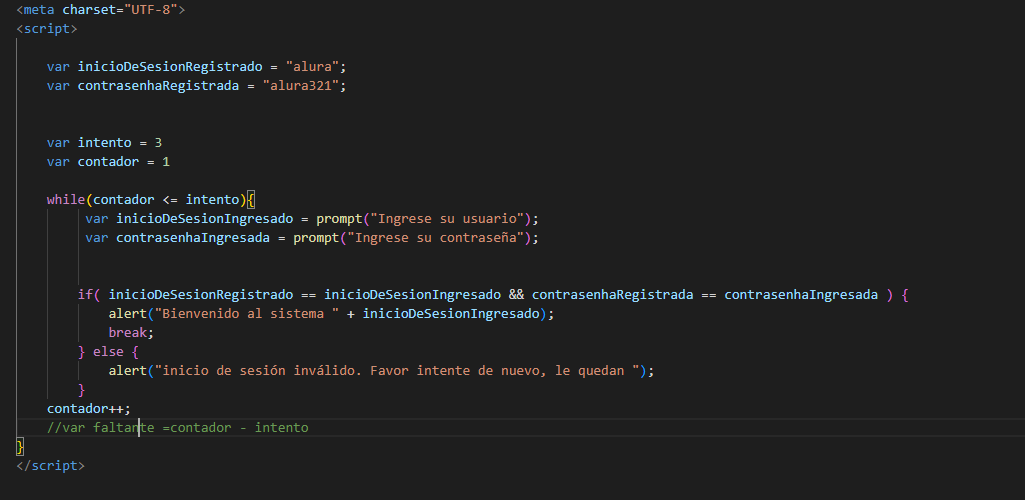Screen dimensions: 1025x500
Task: Click the line var intento = 3
Action: 105,142
